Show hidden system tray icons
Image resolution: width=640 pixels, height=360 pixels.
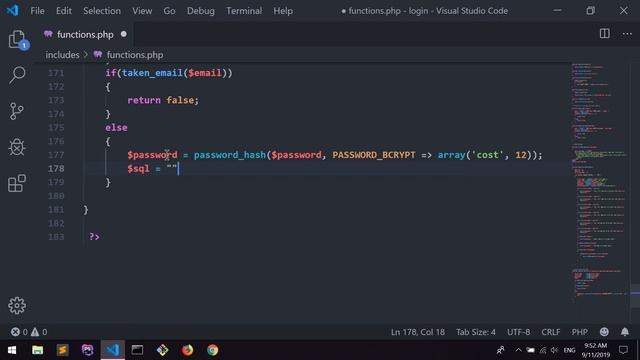click(x=518, y=350)
